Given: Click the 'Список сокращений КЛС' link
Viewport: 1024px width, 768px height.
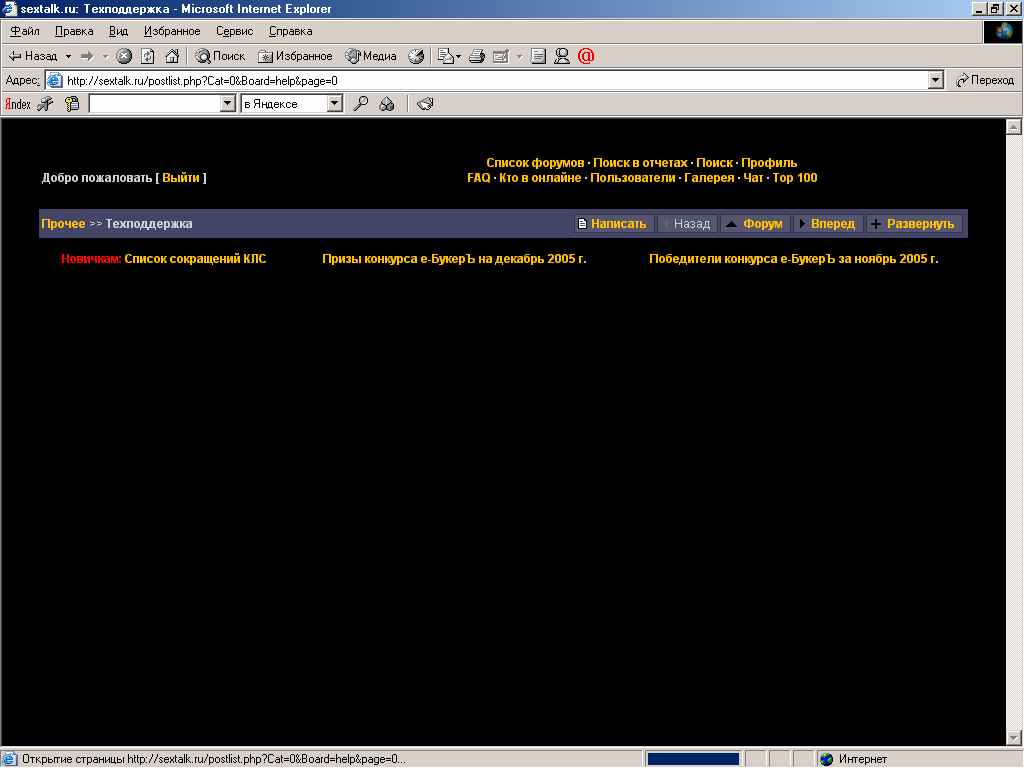Looking at the screenshot, I should 195,259.
